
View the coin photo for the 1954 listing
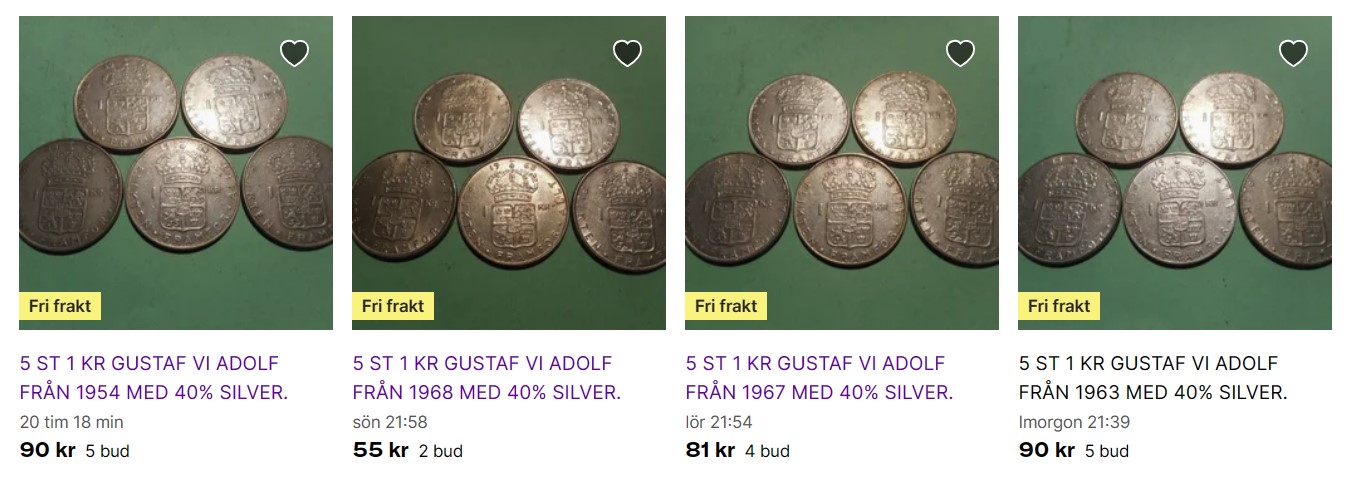[x=176, y=172]
